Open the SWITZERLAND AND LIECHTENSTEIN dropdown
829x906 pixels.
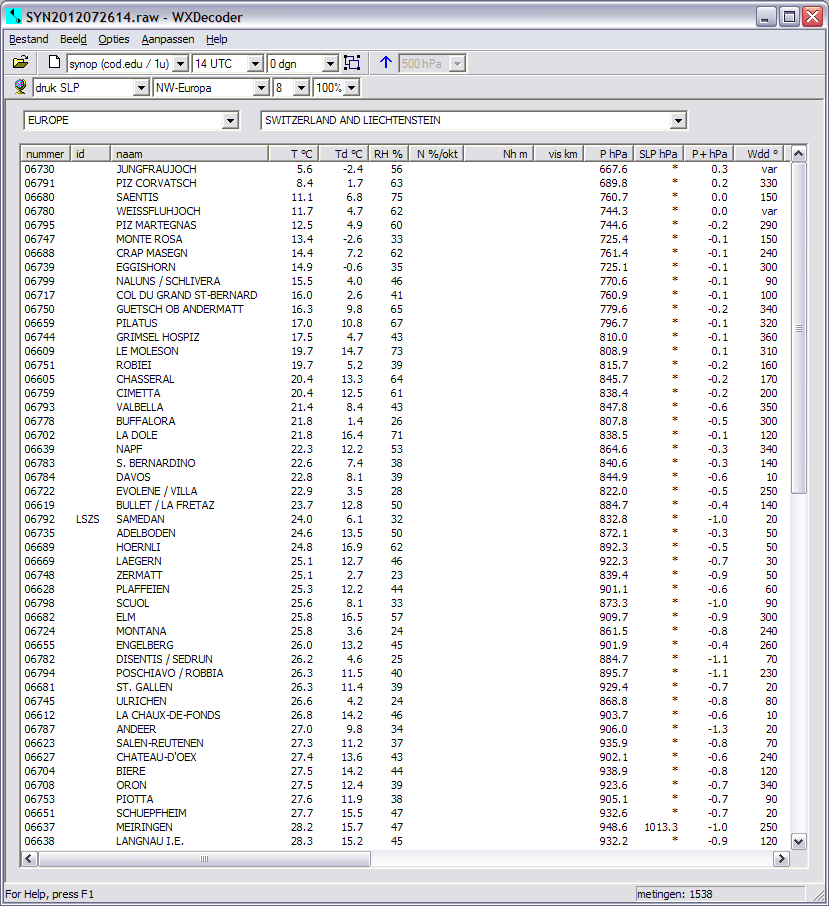[x=678, y=120]
